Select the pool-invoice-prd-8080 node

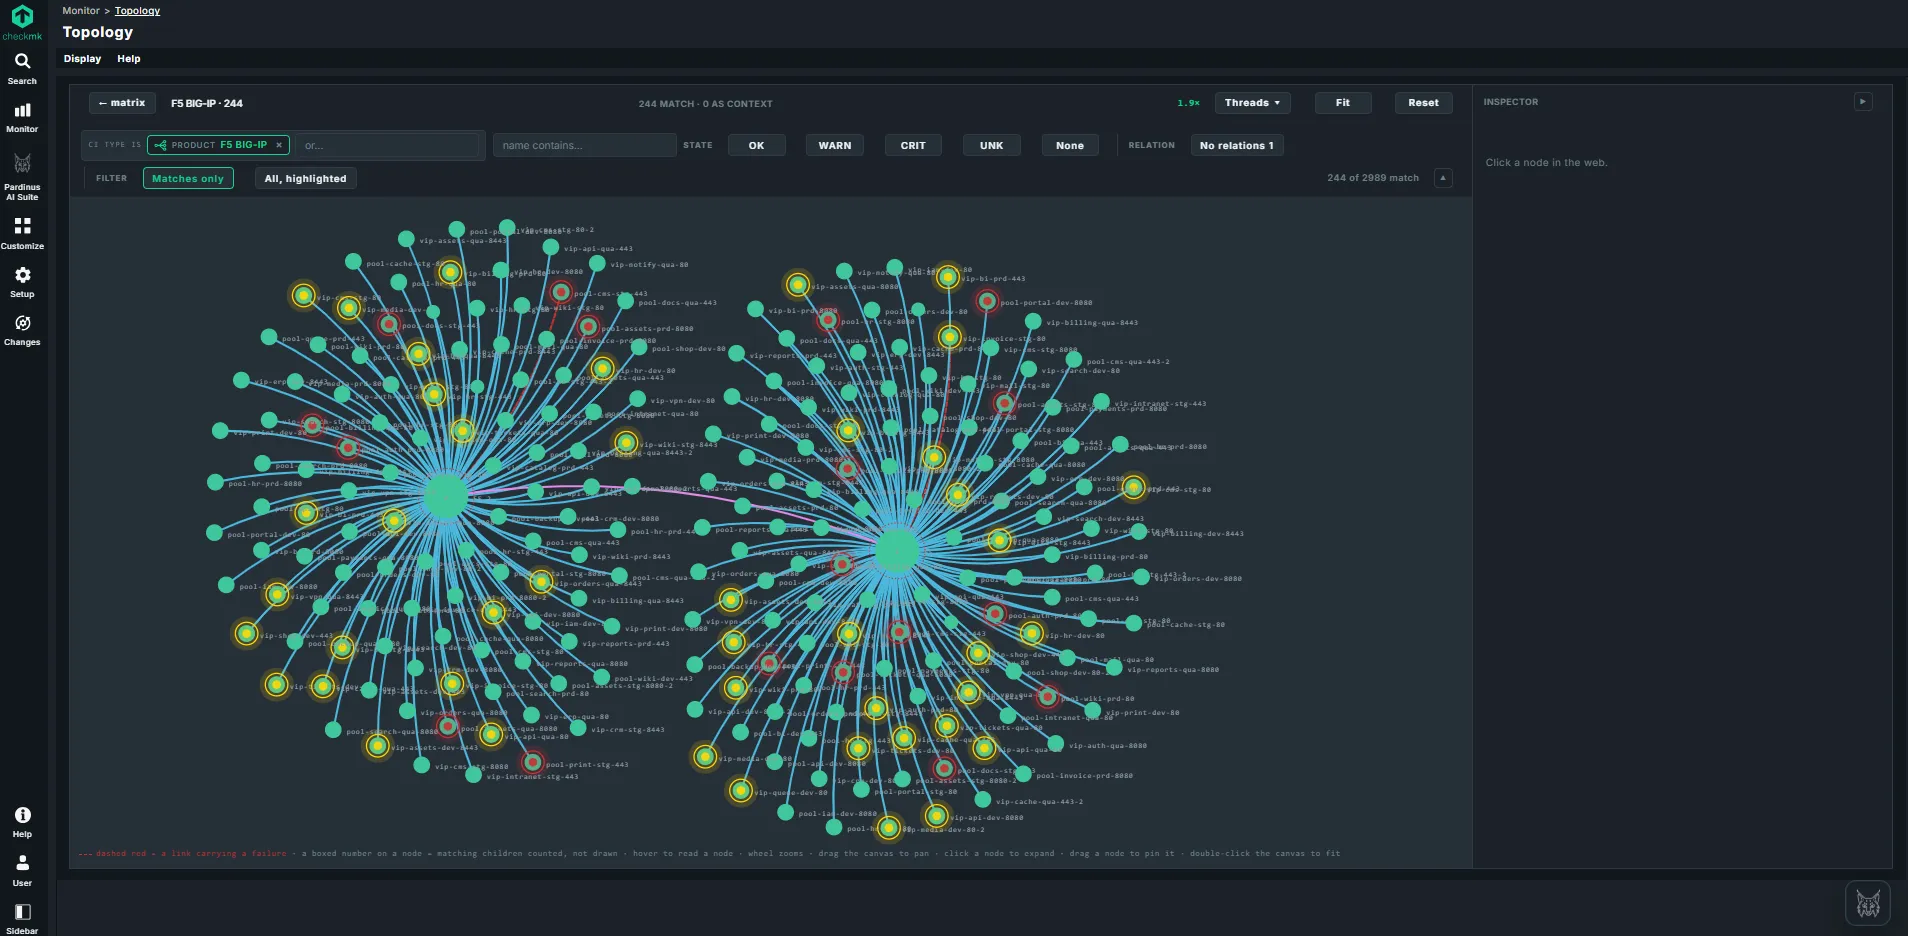1024,774
